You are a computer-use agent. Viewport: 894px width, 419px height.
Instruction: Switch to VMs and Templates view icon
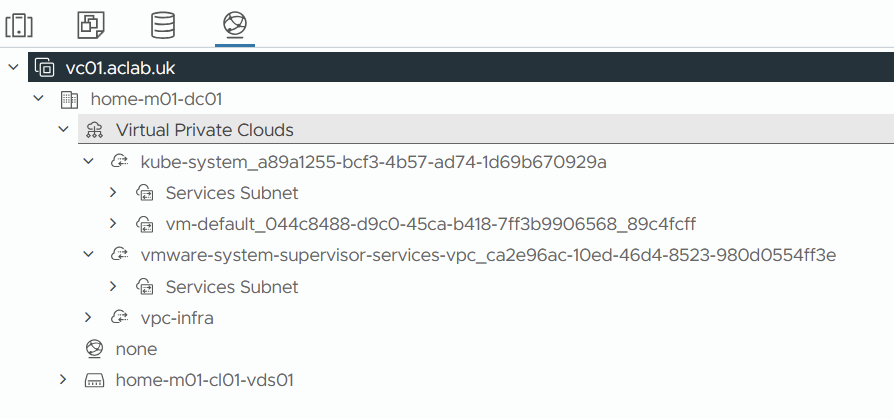coord(91,22)
